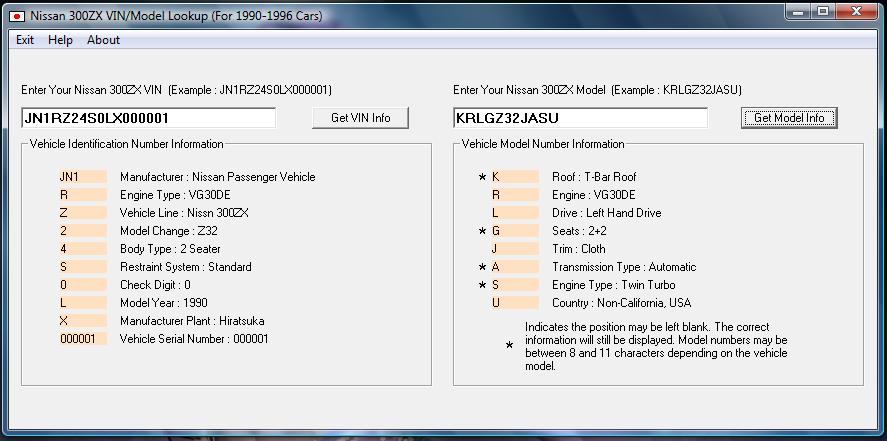Select 'Engine Type : VG30DE' text
The image size is (887, 441).
[x=175, y=195]
